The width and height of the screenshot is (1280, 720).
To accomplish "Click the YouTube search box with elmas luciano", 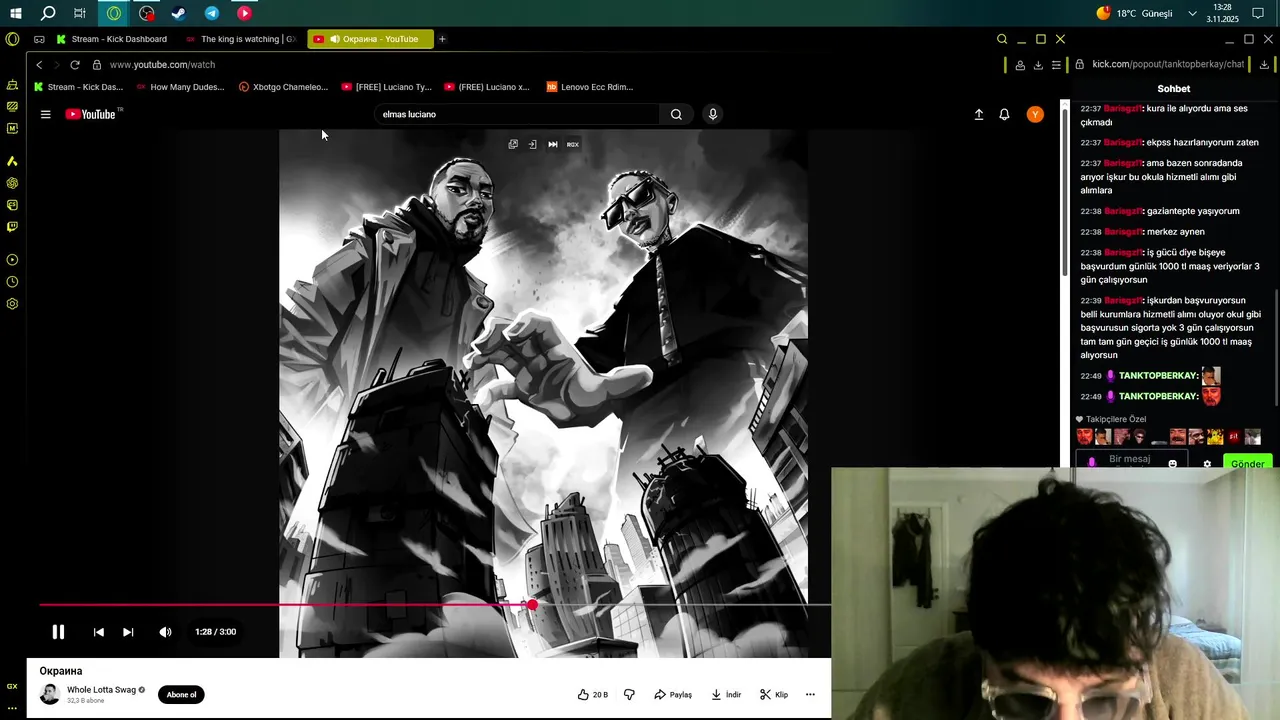I will [x=517, y=114].
